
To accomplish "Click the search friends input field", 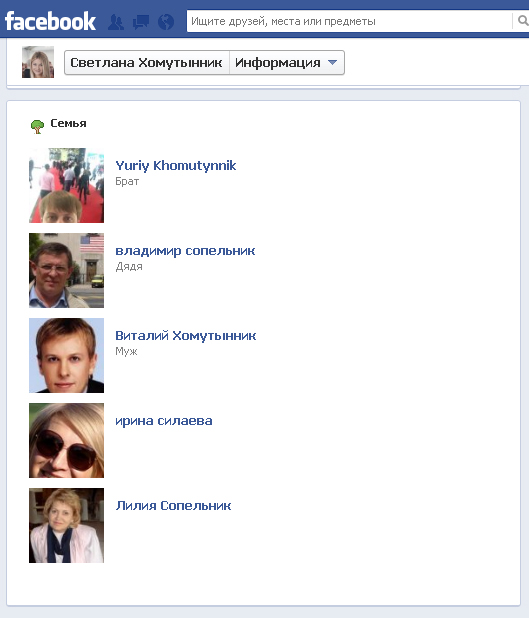I will (x=349, y=21).
